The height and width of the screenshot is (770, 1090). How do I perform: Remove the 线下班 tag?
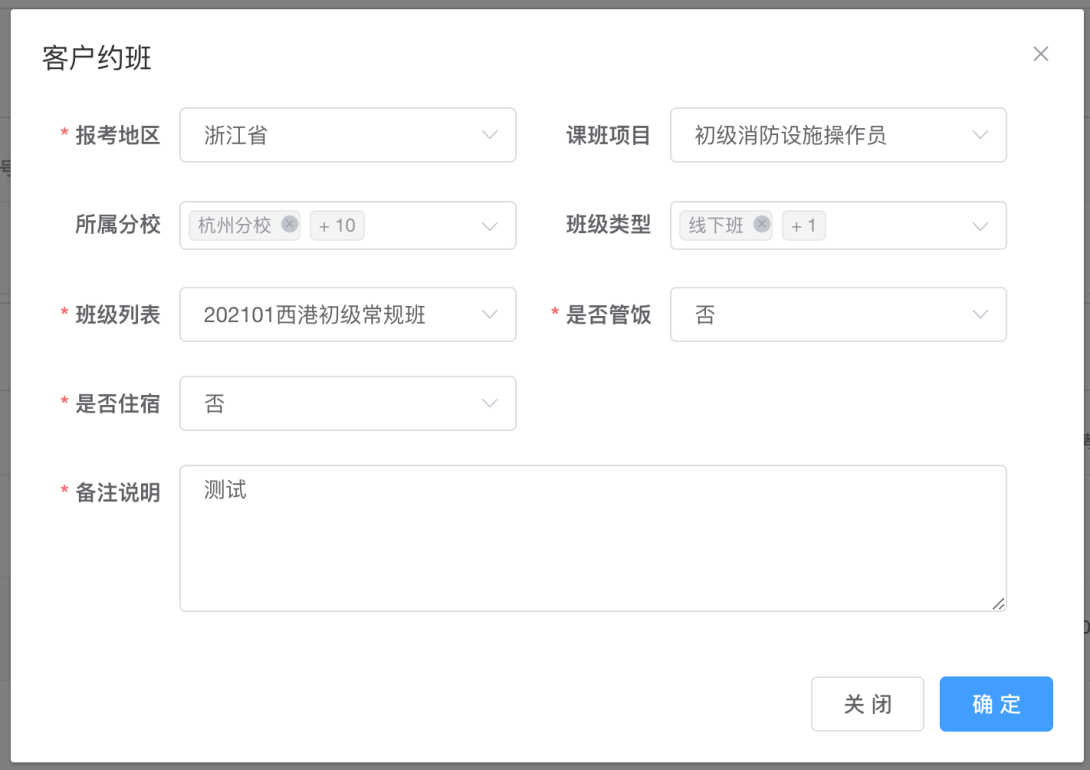point(761,224)
